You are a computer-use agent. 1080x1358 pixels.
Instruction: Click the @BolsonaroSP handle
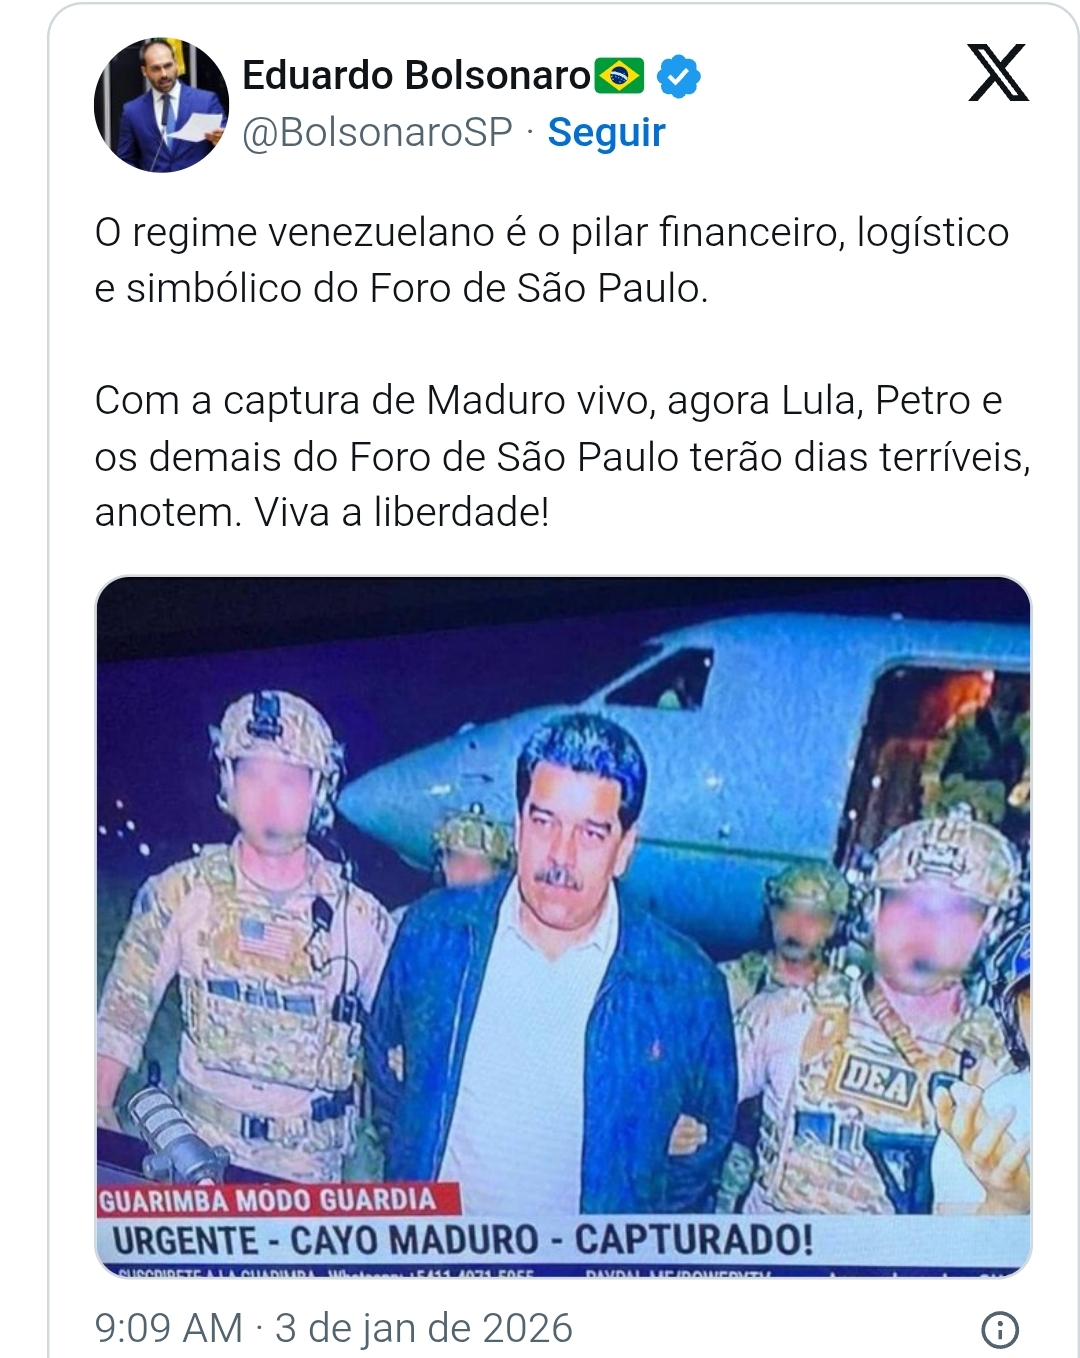point(377,132)
